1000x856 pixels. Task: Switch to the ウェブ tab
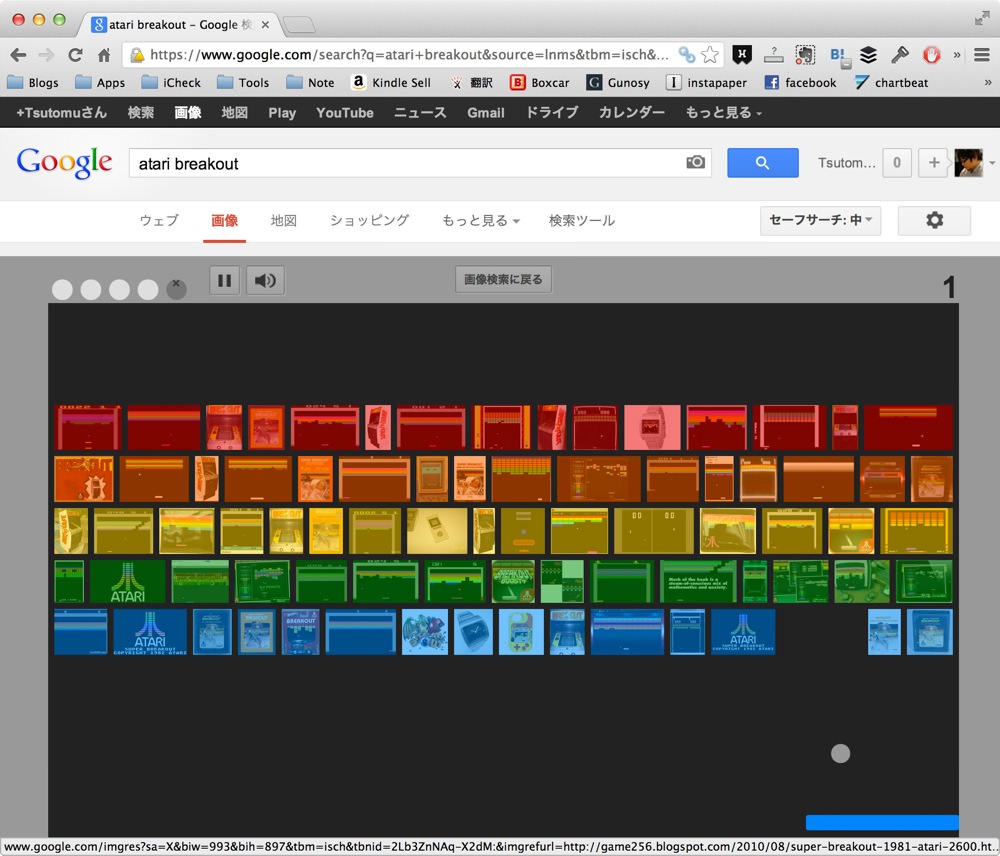(x=159, y=221)
